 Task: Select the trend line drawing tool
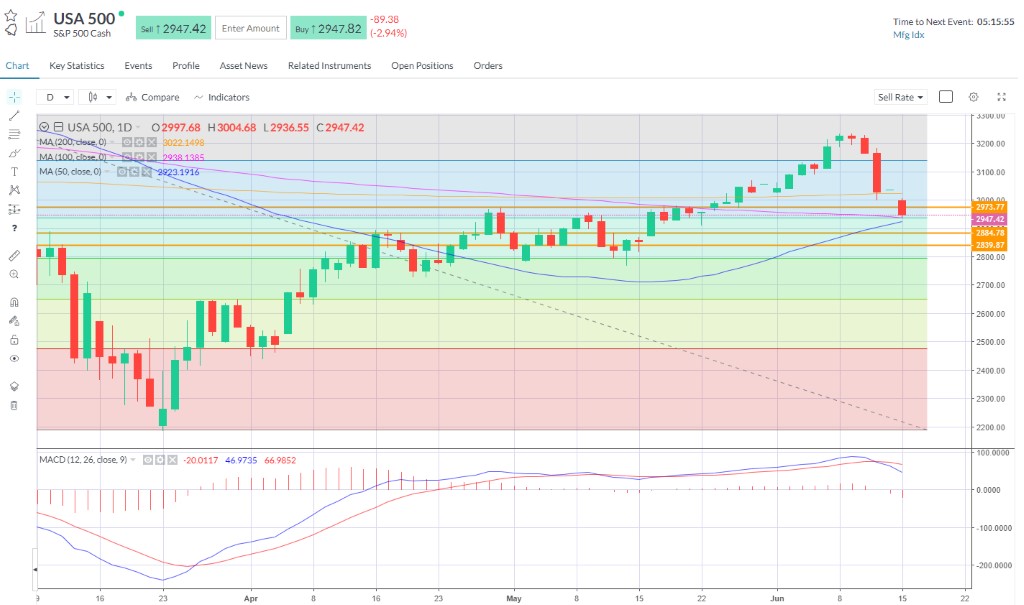point(14,115)
